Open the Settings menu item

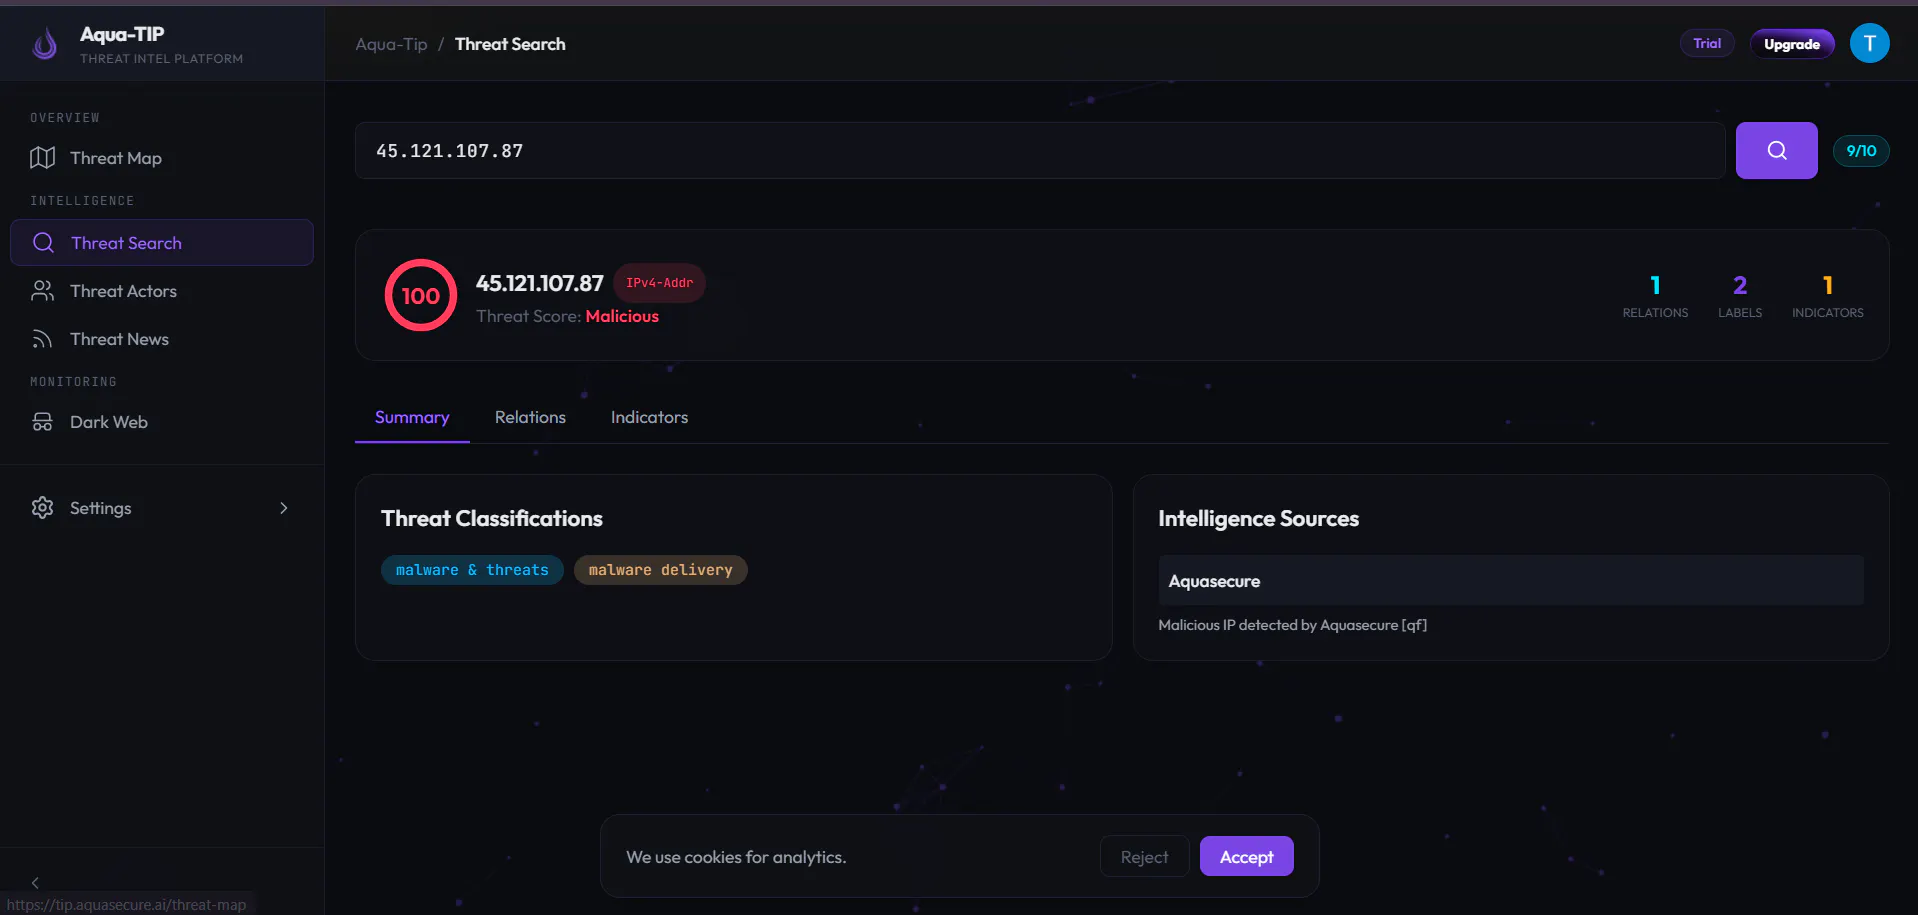(x=160, y=508)
